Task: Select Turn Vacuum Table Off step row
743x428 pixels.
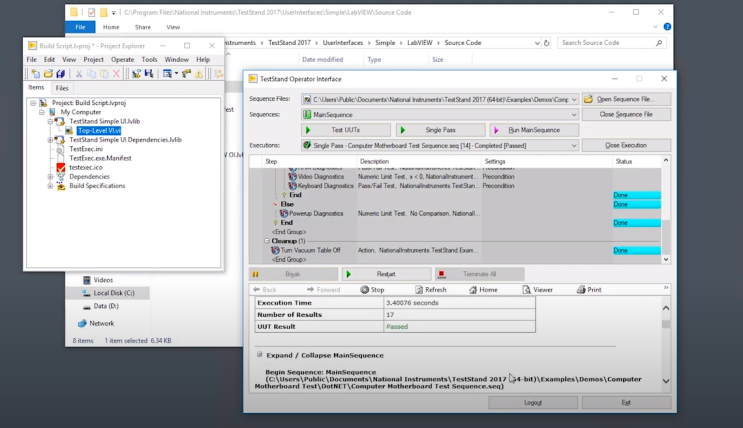Action: pyautogui.click(x=455, y=250)
